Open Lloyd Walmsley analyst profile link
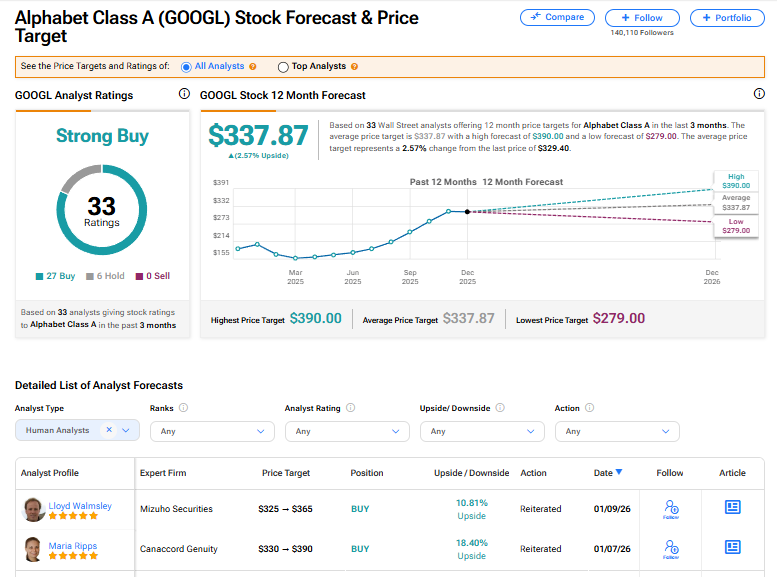Screen dimensions: 777x577 point(80,506)
